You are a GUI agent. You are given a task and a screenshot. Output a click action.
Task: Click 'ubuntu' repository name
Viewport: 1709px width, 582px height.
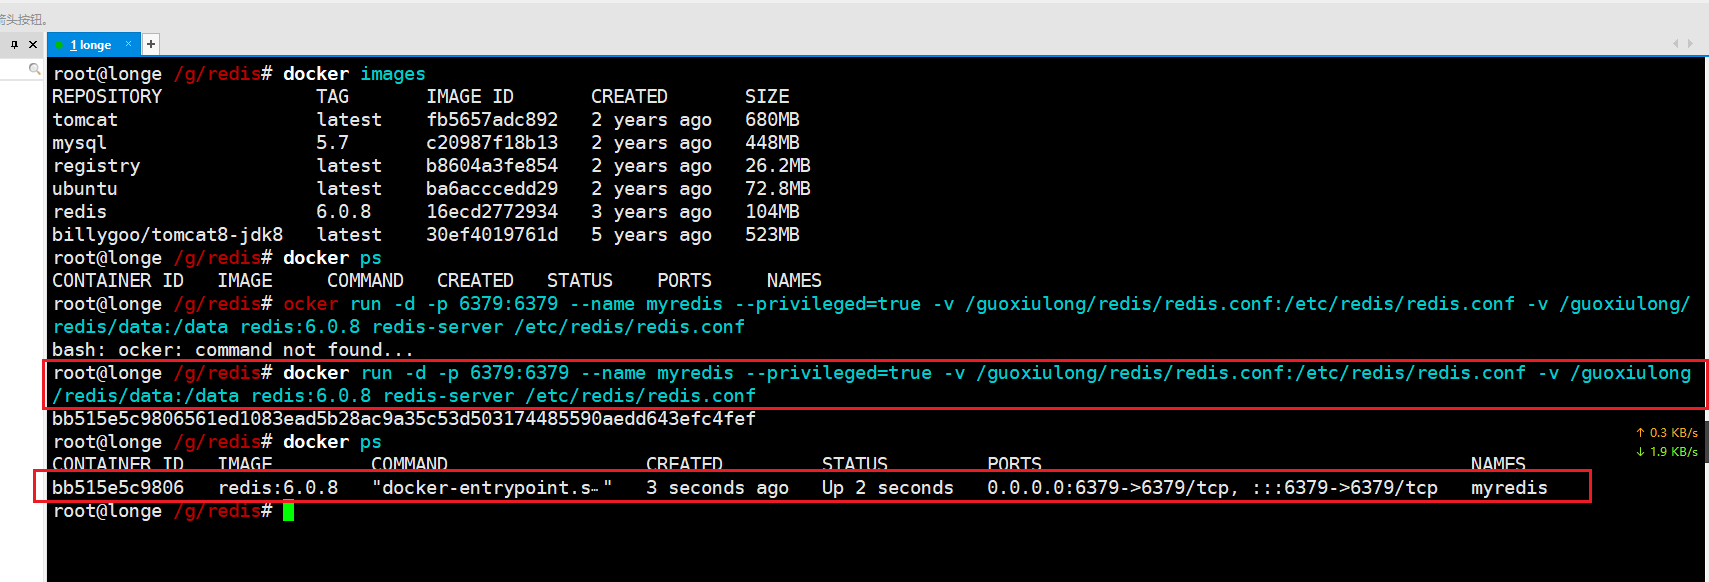tap(85, 189)
